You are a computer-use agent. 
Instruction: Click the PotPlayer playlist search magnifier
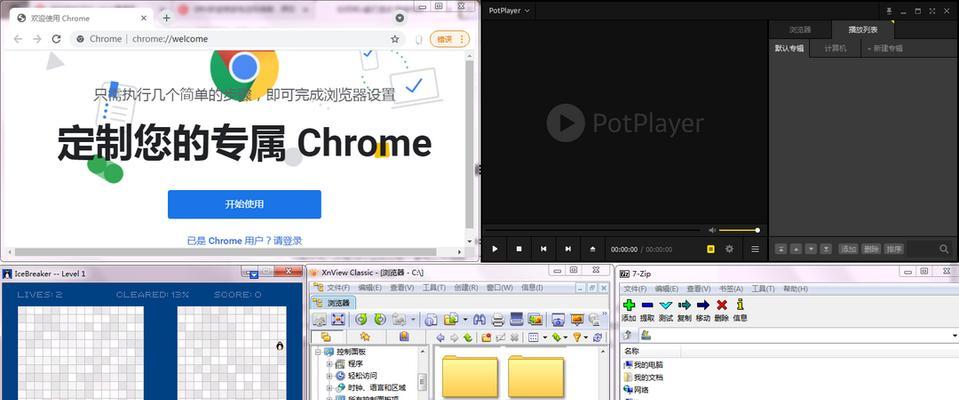point(944,249)
